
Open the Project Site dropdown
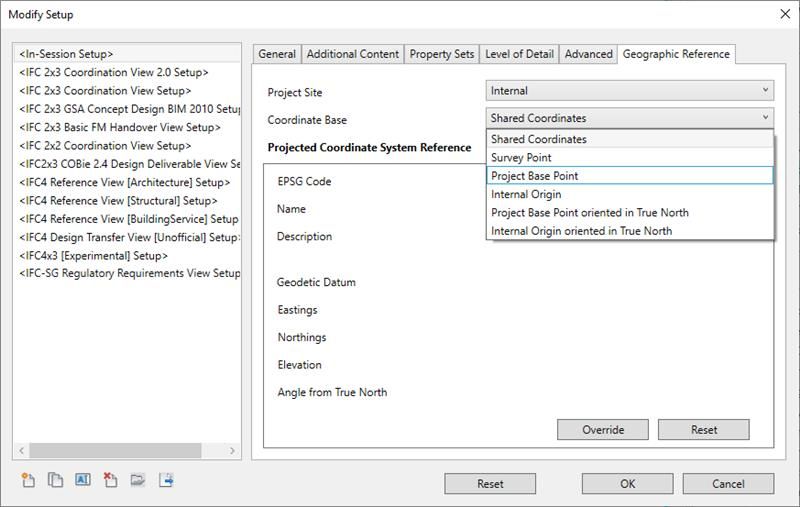click(630, 91)
